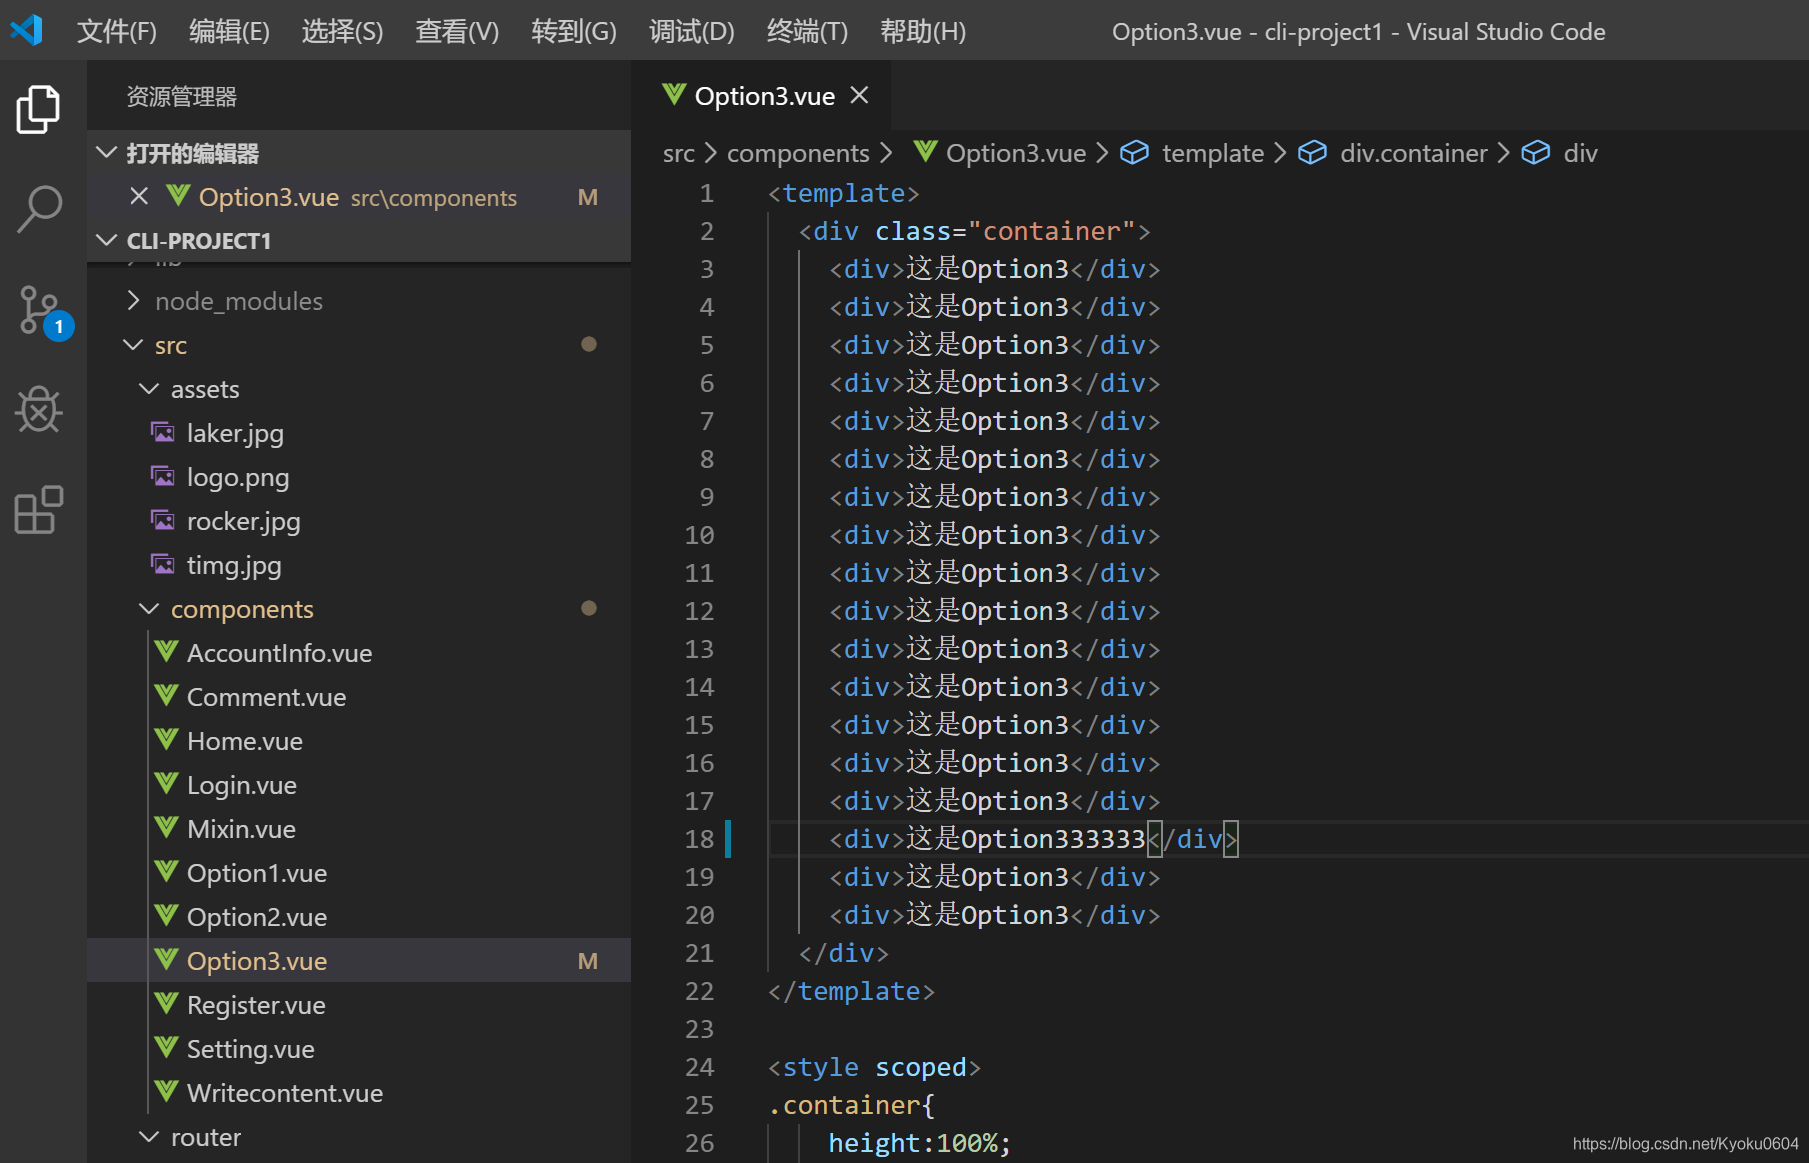Open the Explorer view in activity bar
The width and height of the screenshot is (1809, 1163).
38,109
